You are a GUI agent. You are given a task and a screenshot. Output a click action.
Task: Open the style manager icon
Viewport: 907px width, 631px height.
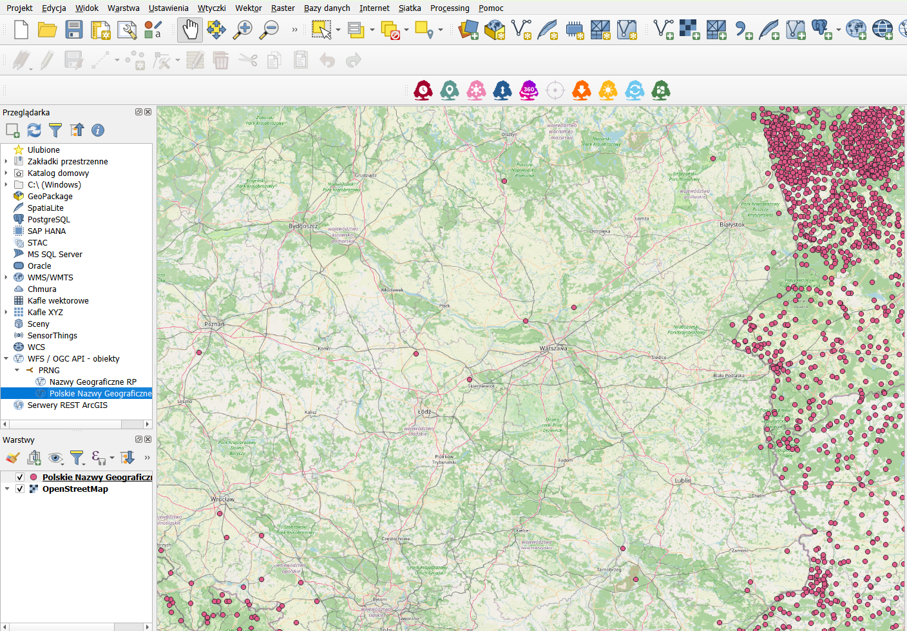pos(153,29)
